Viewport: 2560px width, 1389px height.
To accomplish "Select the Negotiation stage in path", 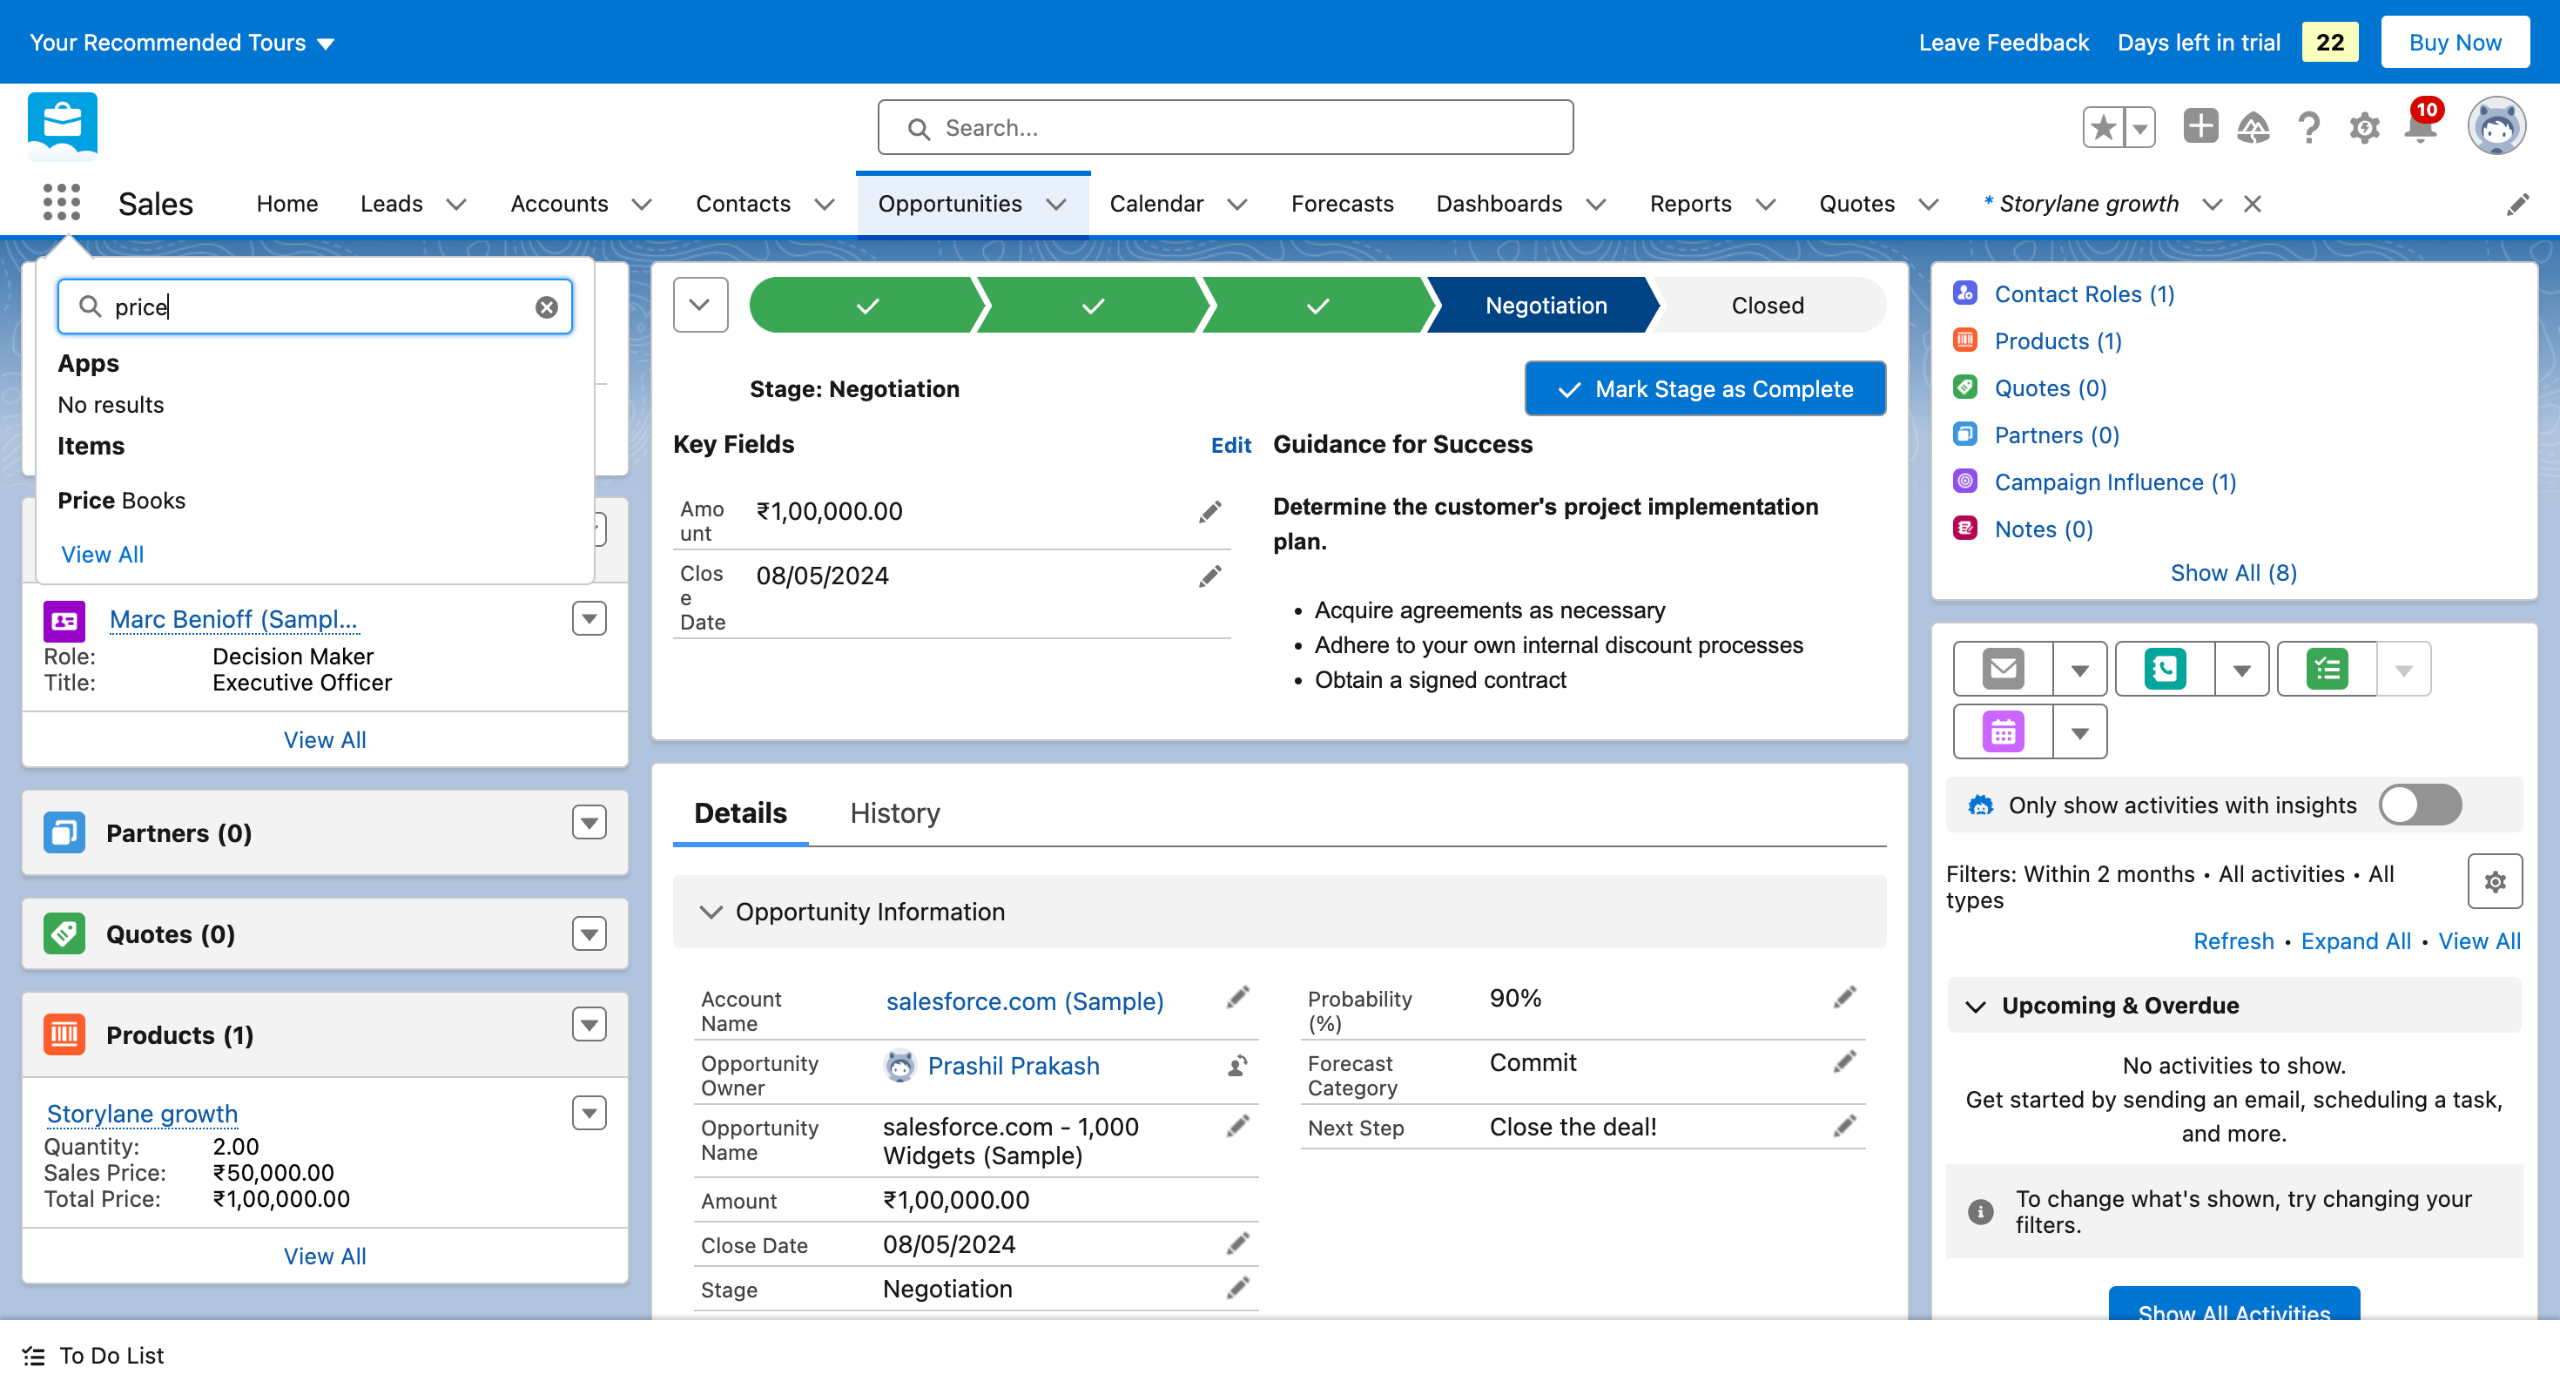I will point(1545,305).
